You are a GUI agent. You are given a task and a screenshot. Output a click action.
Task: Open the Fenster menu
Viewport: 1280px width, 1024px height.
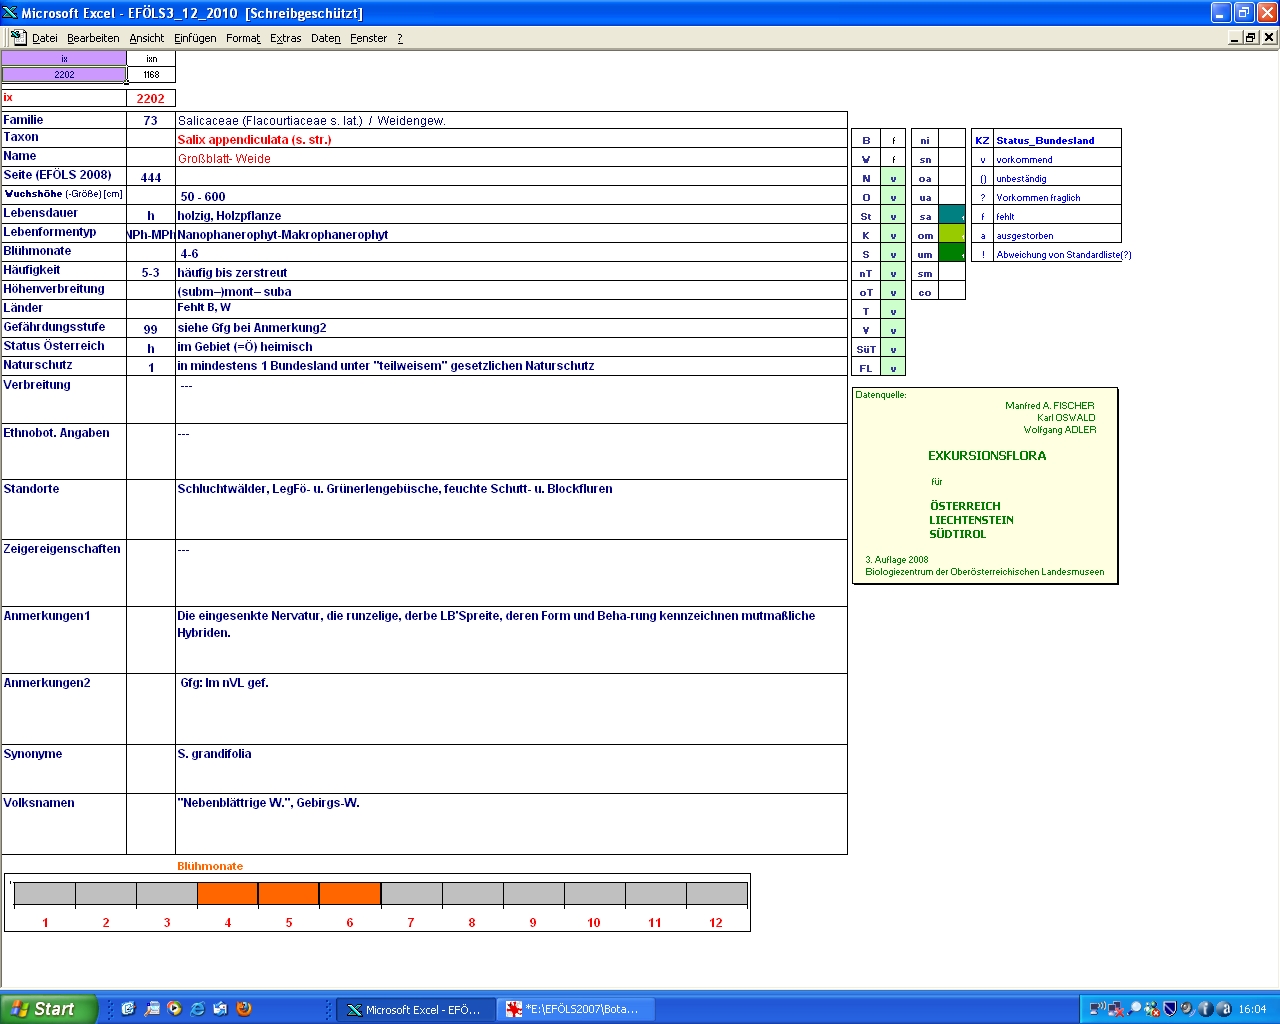click(369, 38)
